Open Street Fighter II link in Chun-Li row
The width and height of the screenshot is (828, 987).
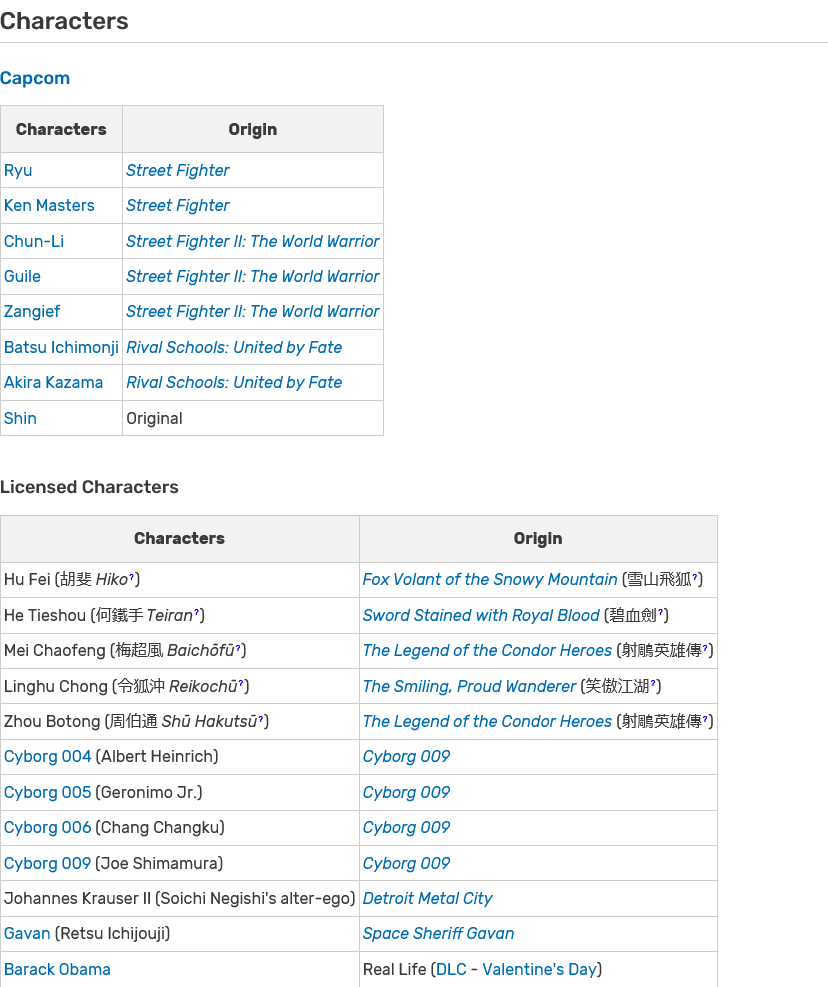coord(253,241)
